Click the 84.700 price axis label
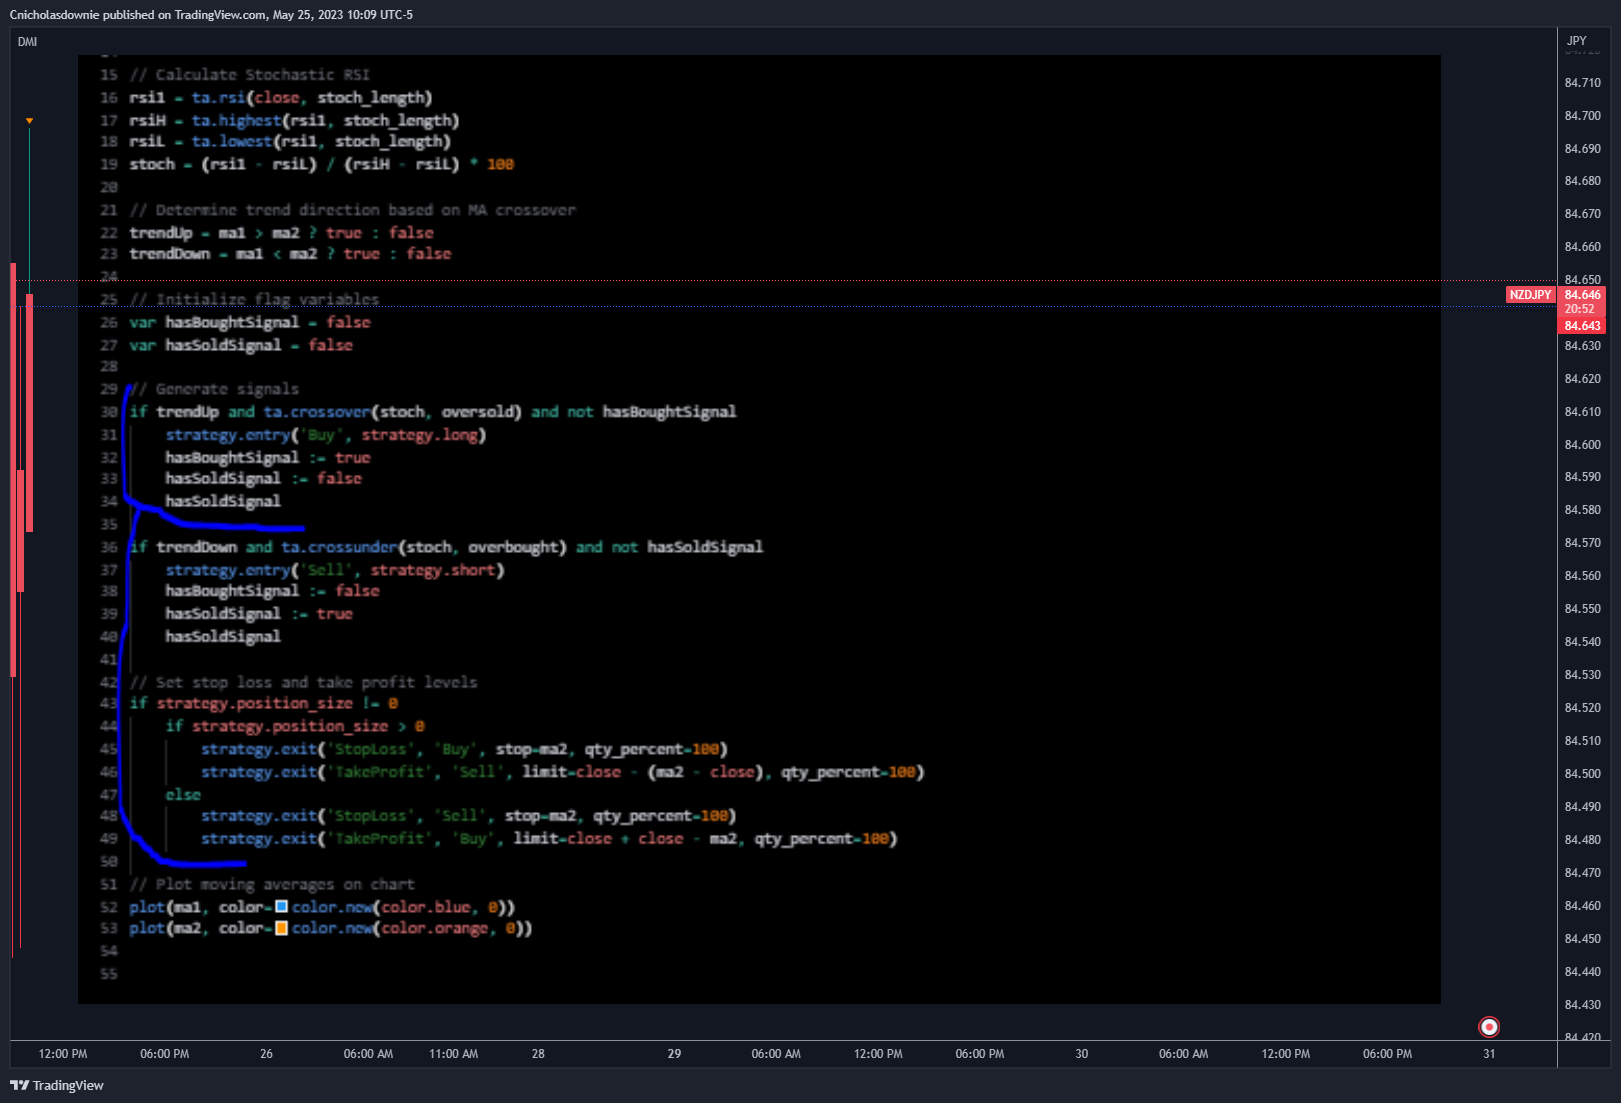 [1582, 116]
